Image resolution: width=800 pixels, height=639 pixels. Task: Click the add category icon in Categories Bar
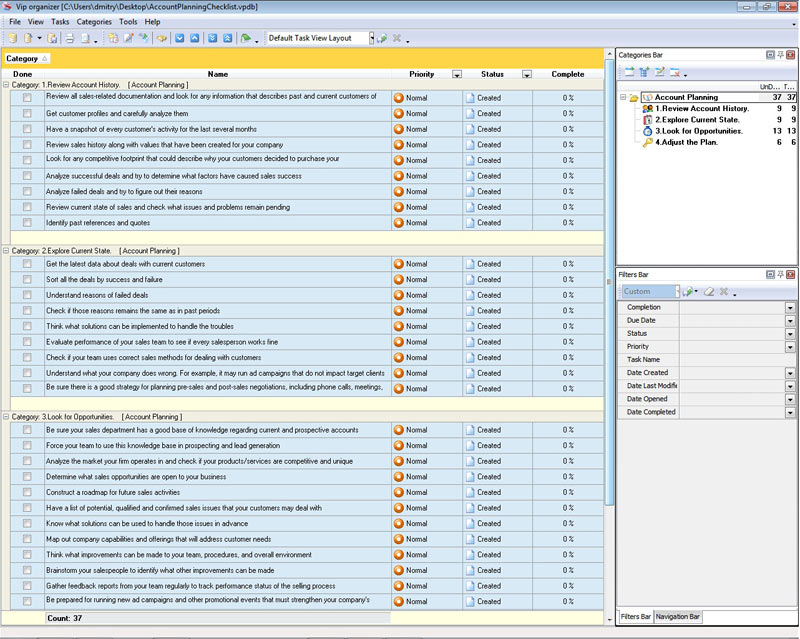point(630,72)
